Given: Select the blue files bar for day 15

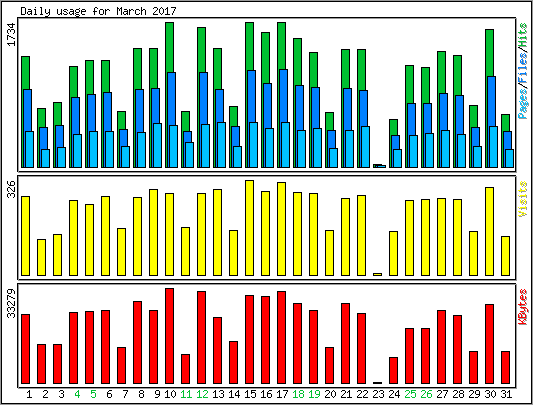Looking at the screenshot, I should click(252, 96).
